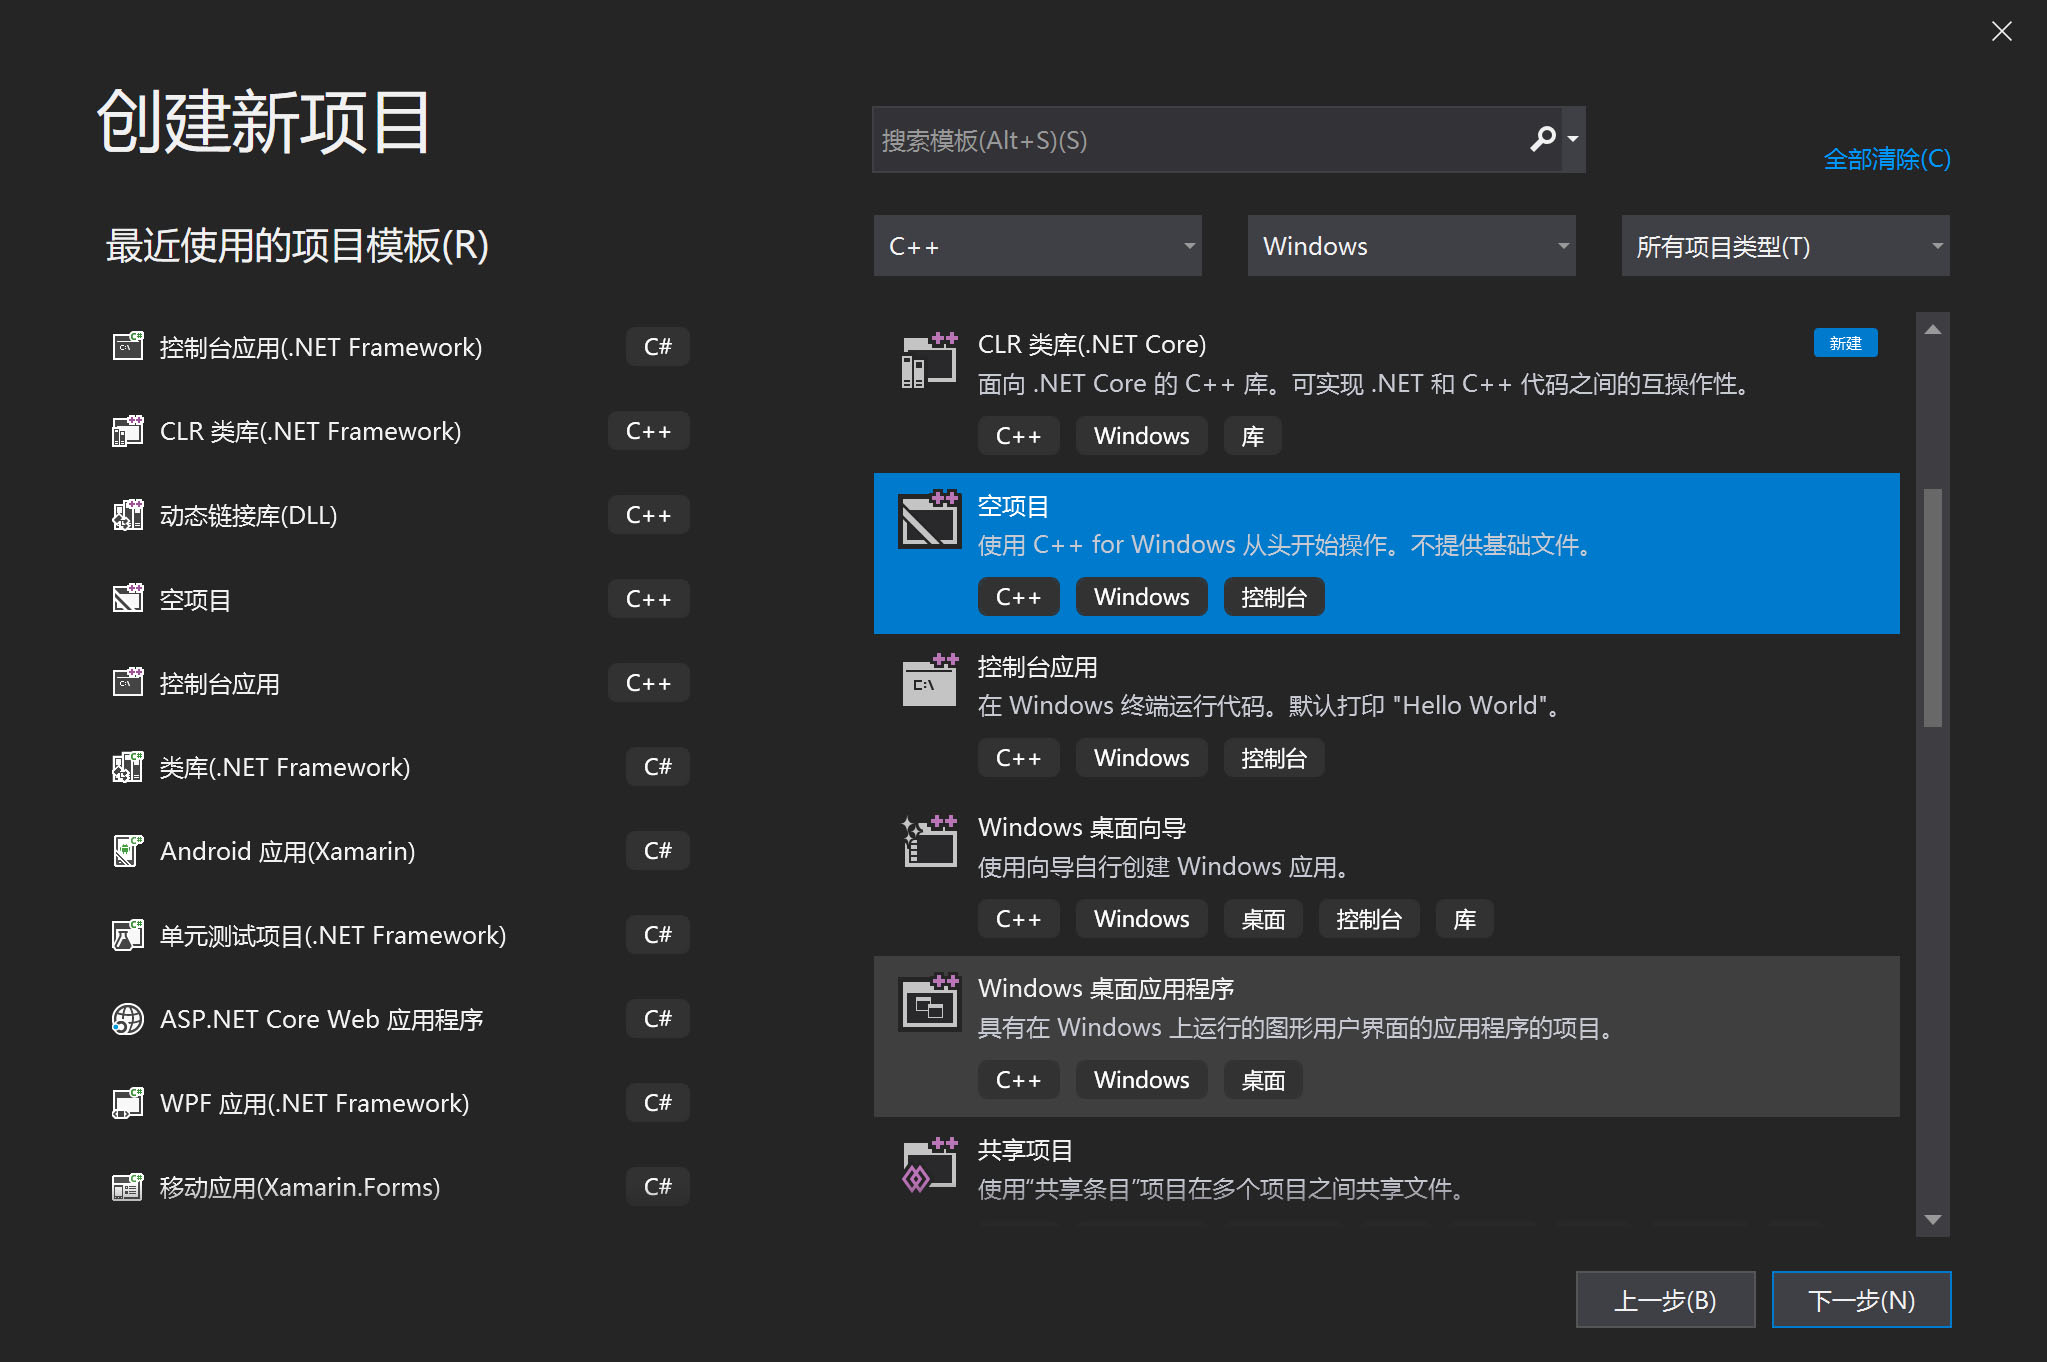Viewport: 2047px width, 1362px height.
Task: Click recent template Android 应用(Xamarin) text
Action: point(287,851)
